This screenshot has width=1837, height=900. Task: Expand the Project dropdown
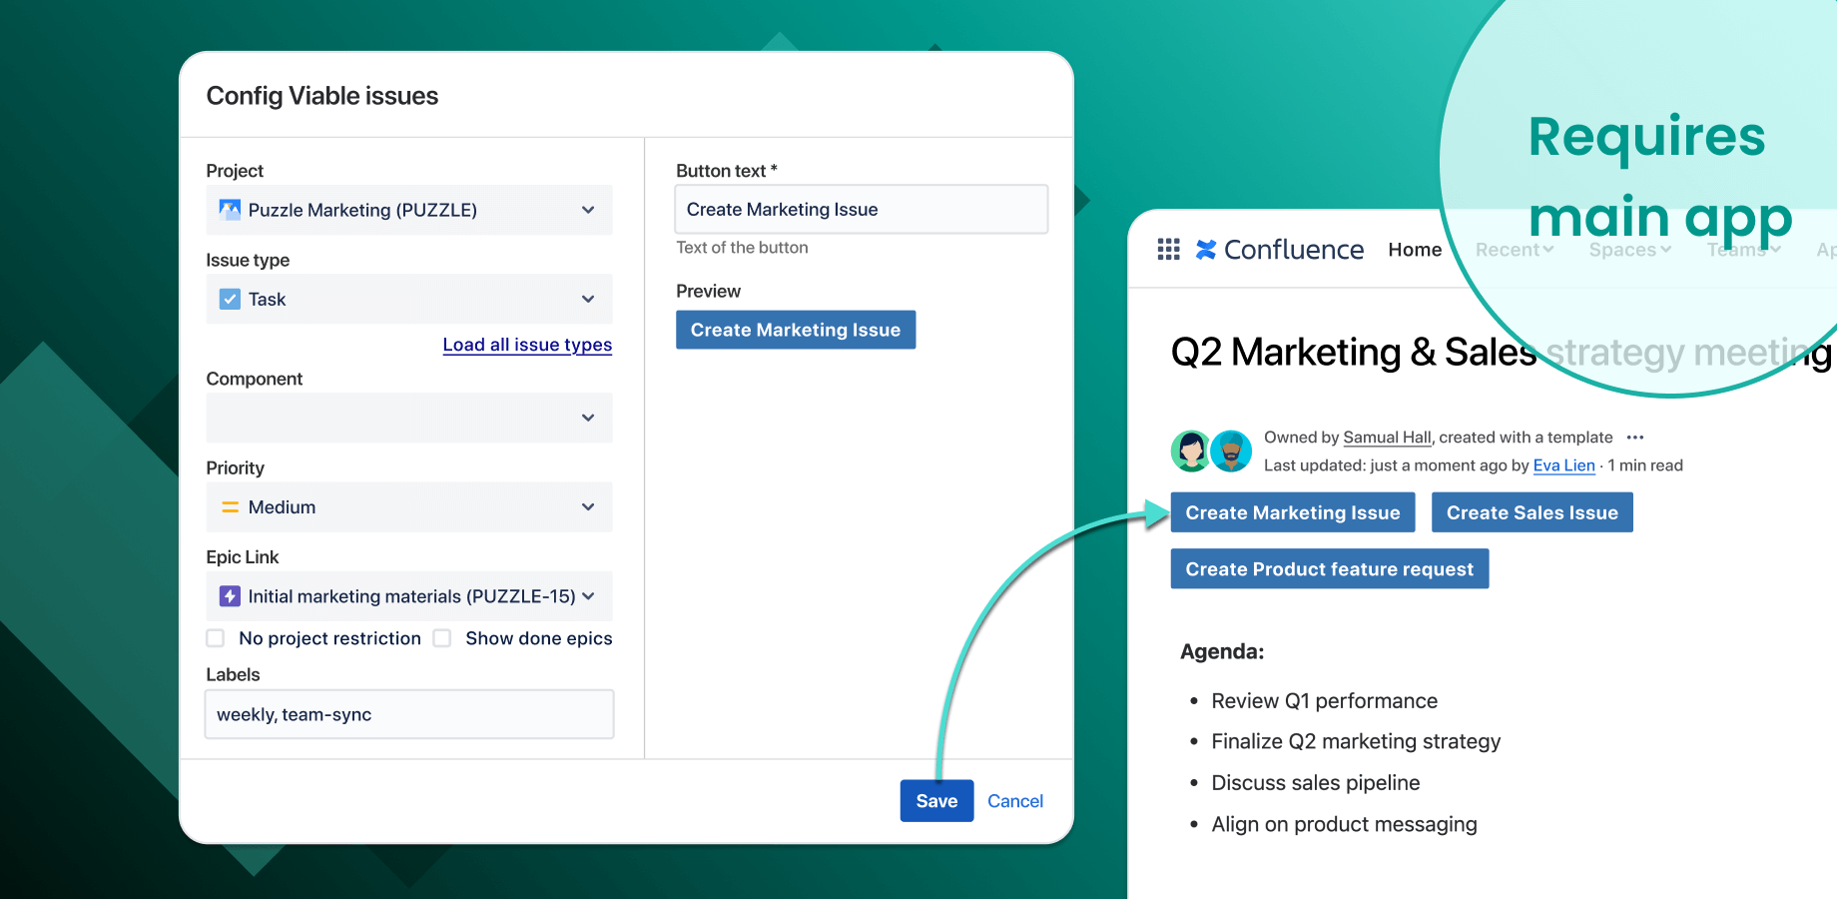[409, 210]
